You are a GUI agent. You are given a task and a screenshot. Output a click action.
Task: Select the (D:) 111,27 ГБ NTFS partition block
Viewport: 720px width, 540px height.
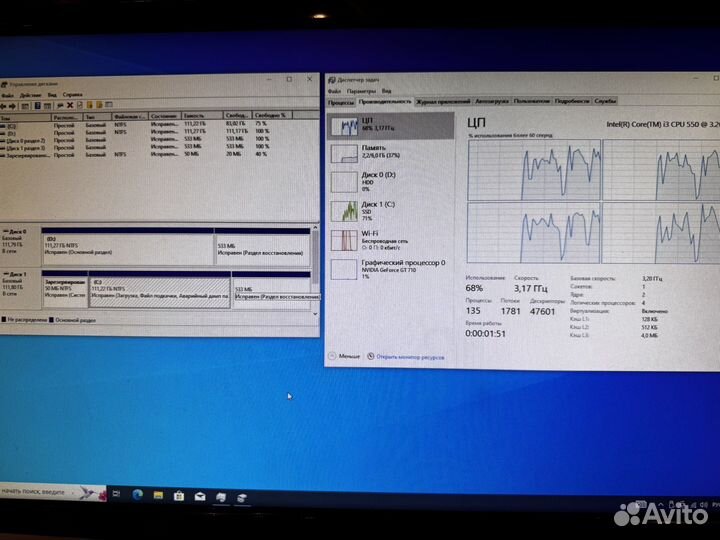click(128, 247)
